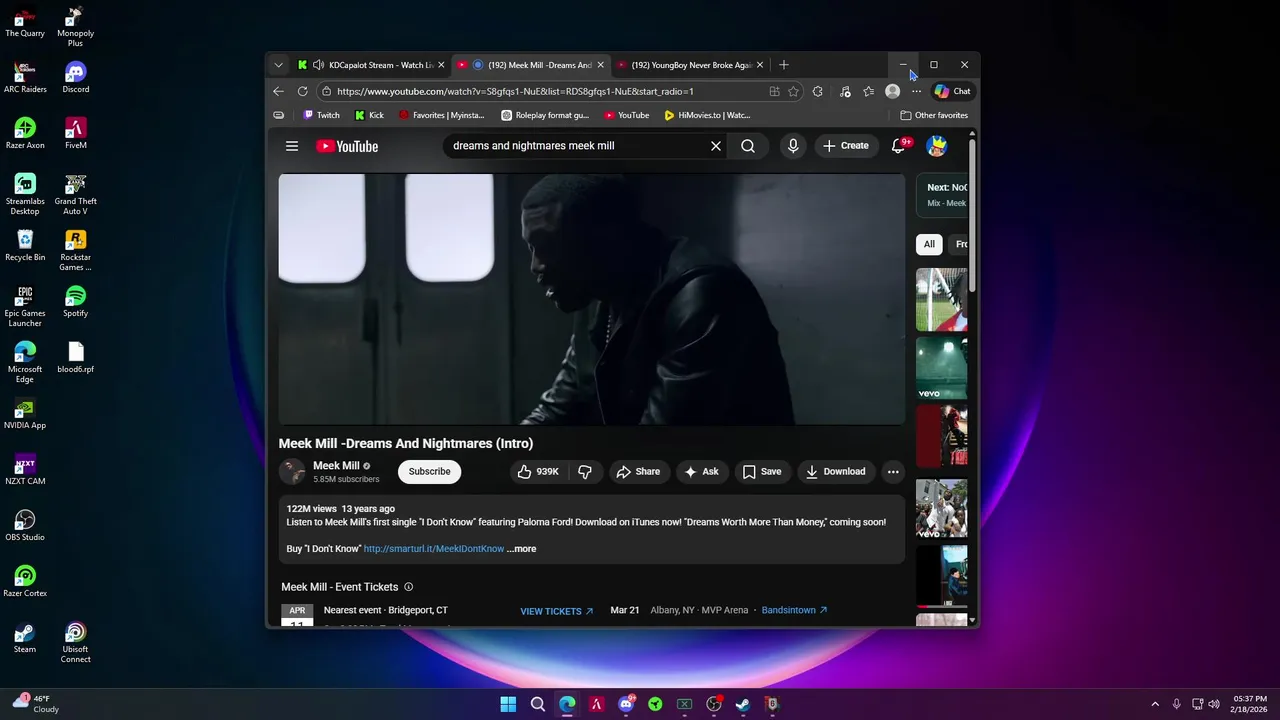Save video to a playlist
Image resolution: width=1280 pixels, height=720 pixels.
pyautogui.click(x=761, y=471)
